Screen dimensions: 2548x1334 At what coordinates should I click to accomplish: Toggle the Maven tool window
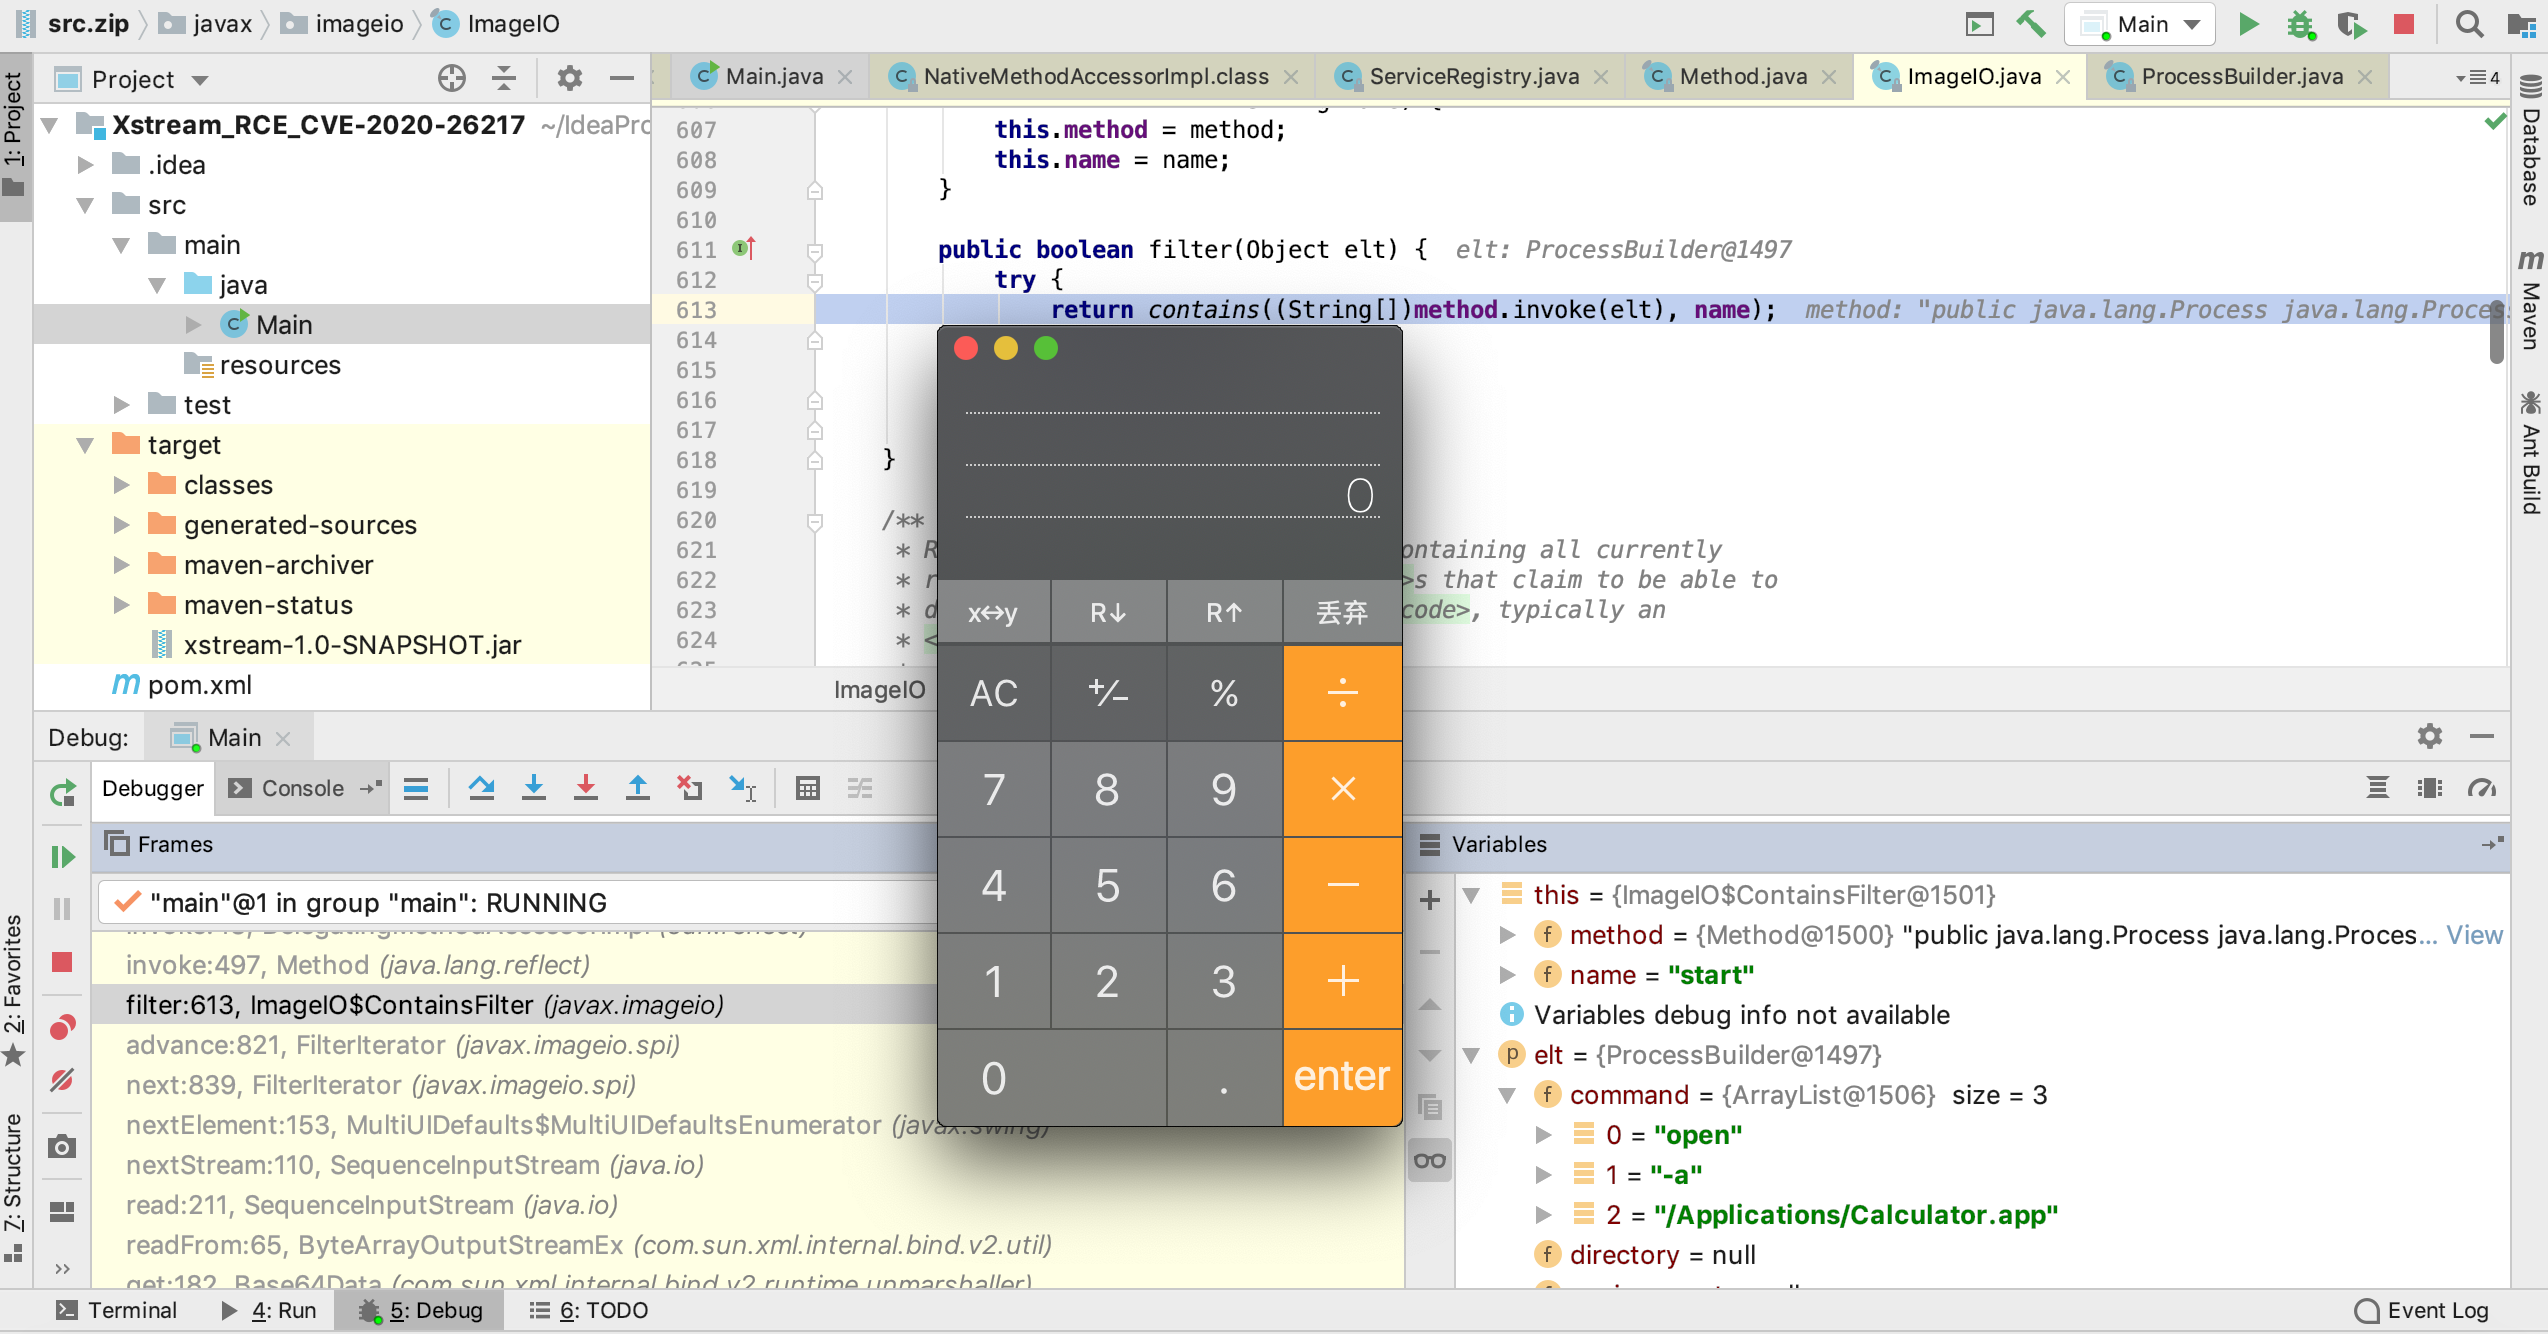(2531, 300)
